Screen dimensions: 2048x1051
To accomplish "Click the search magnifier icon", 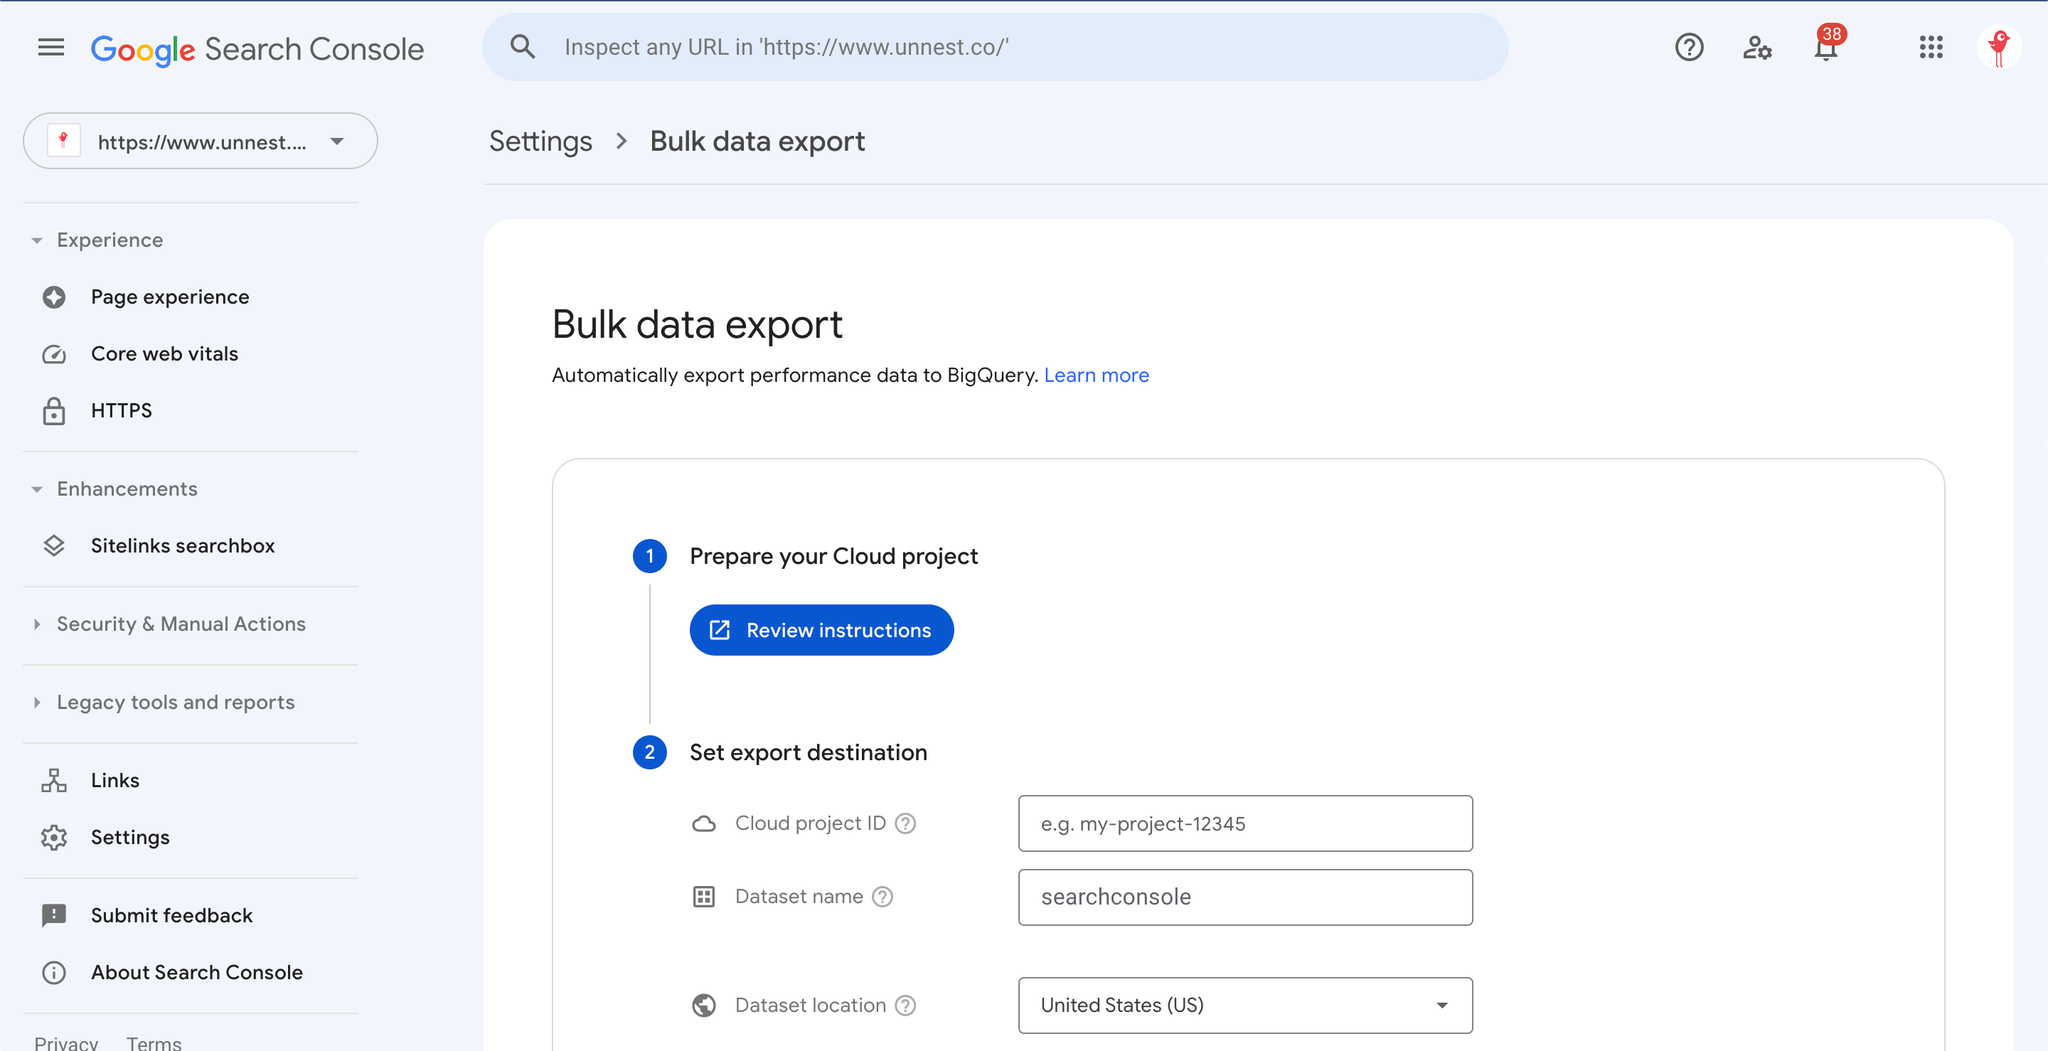I will pos(522,47).
